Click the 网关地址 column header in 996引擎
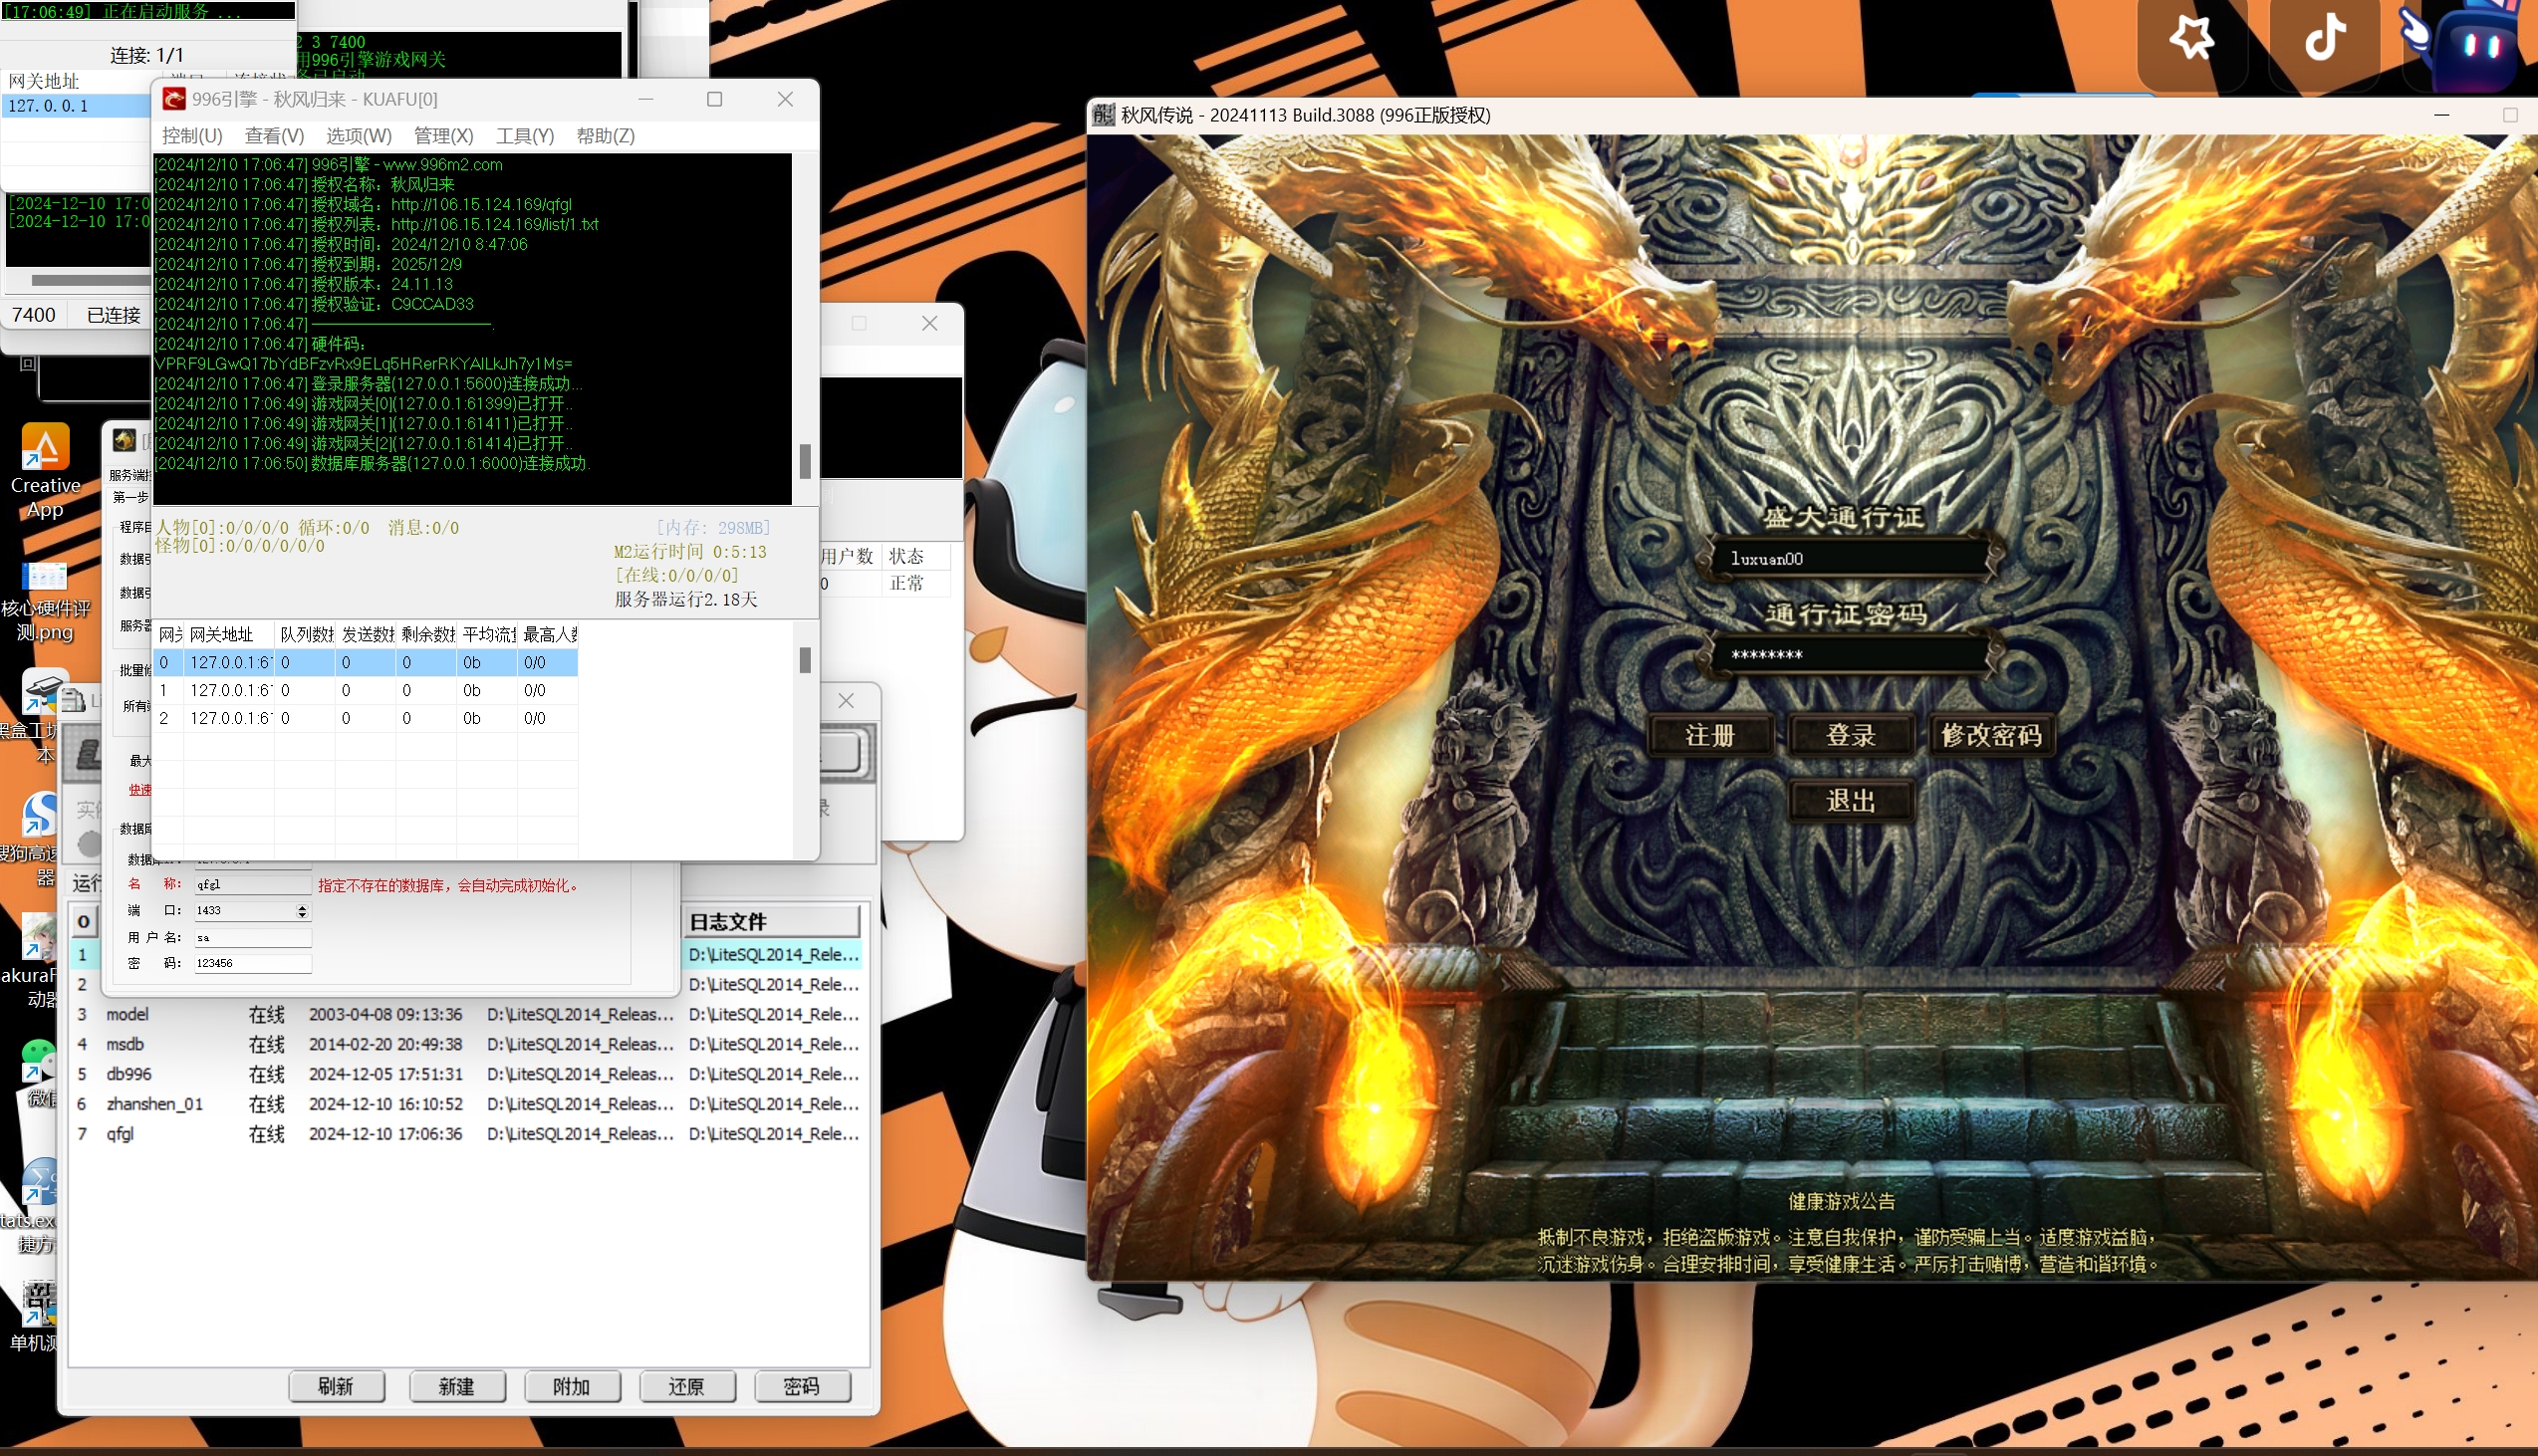Screen dimensions: 2538x1456 tap(229, 635)
